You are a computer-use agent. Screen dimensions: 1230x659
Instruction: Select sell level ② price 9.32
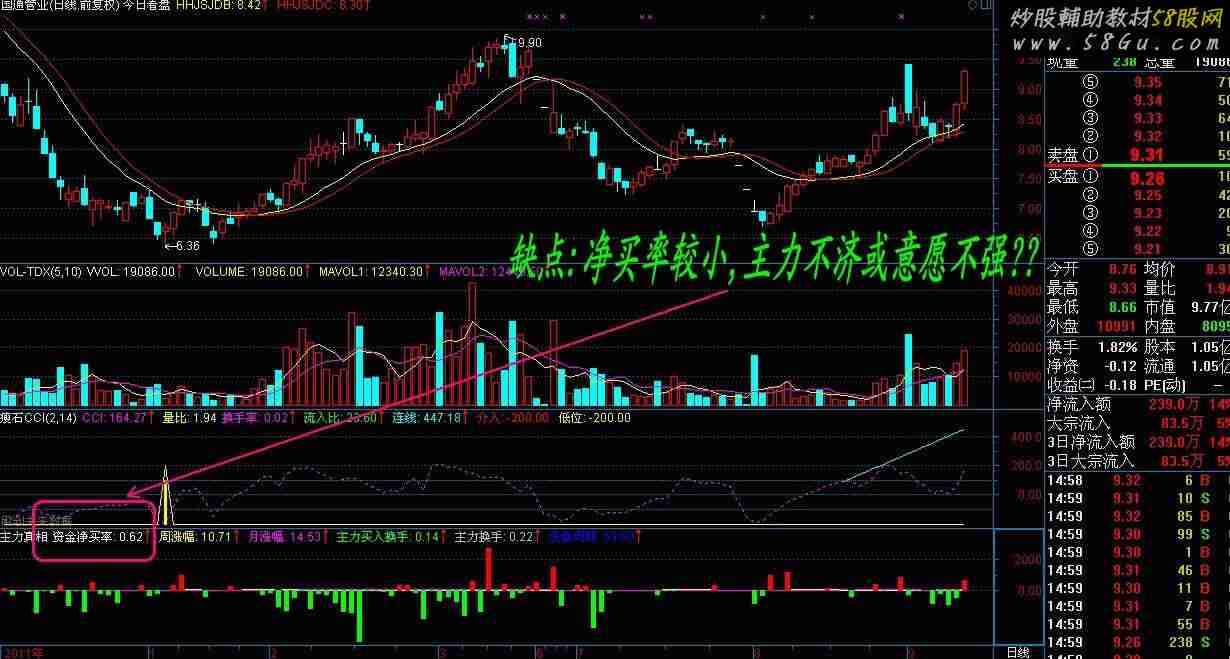pos(1147,136)
